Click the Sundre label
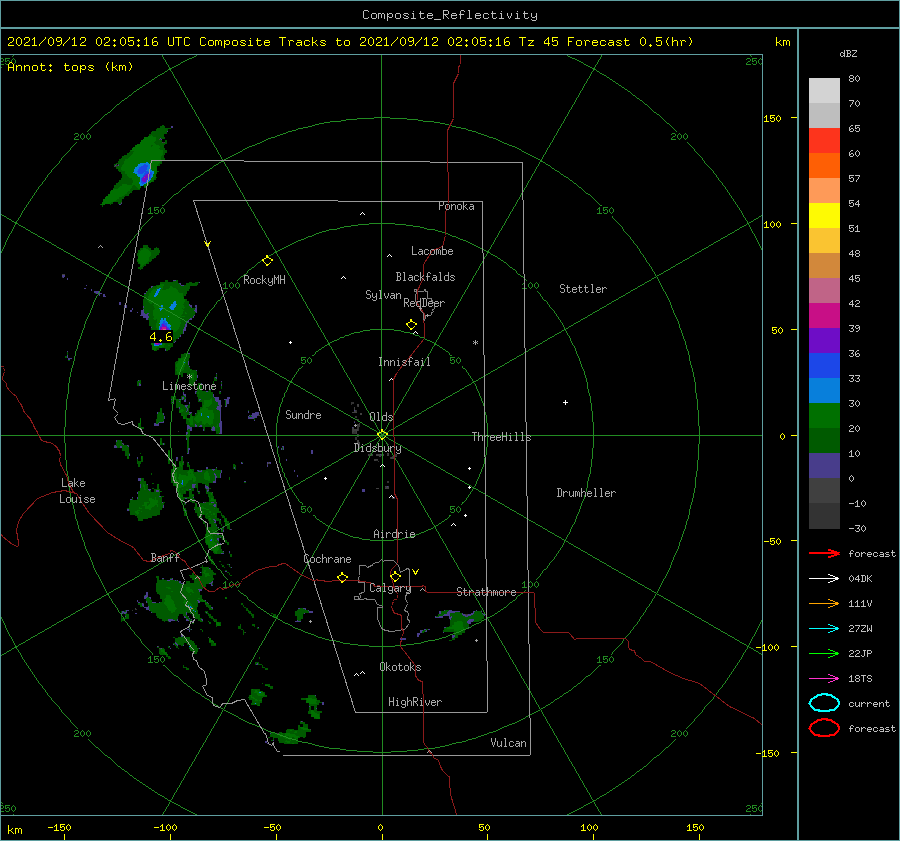The width and height of the screenshot is (900, 841). tap(303, 414)
